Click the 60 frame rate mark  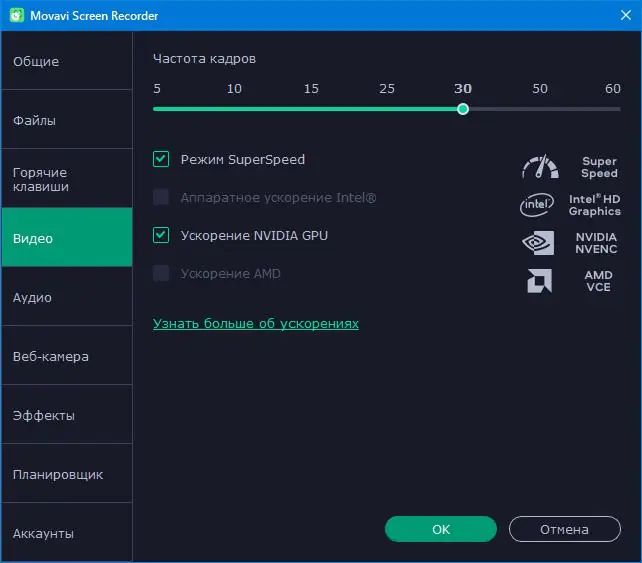613,88
